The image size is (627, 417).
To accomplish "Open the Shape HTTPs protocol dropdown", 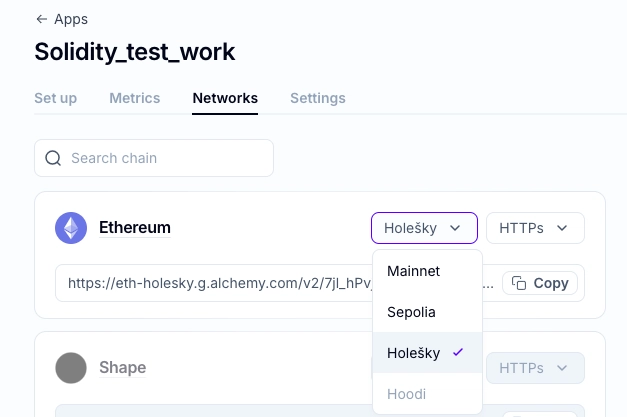I will 535,368.
